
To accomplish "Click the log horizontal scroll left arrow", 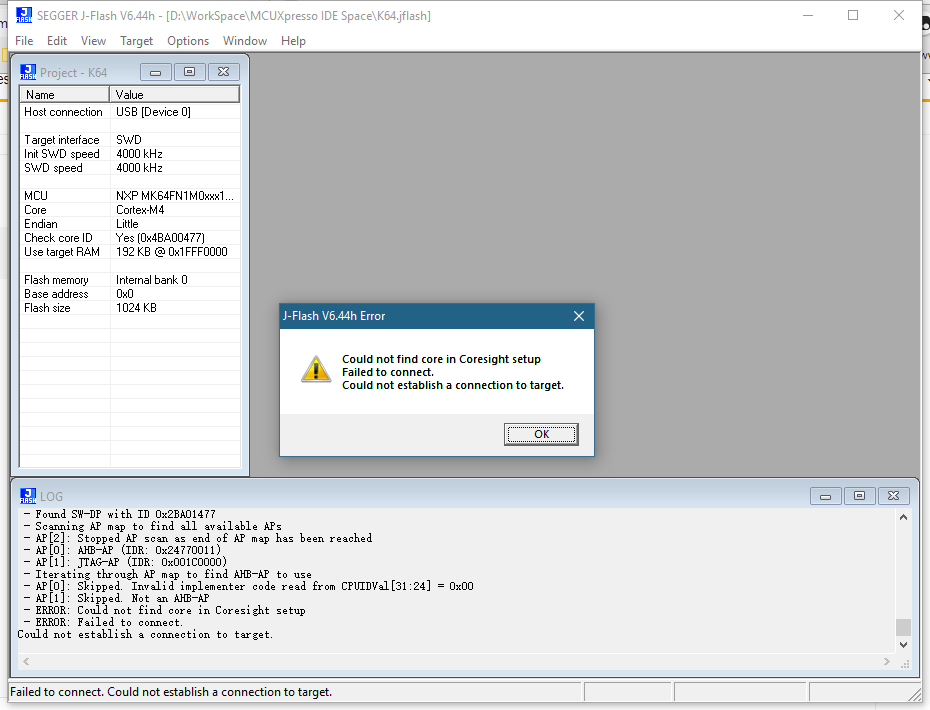I will point(26,661).
